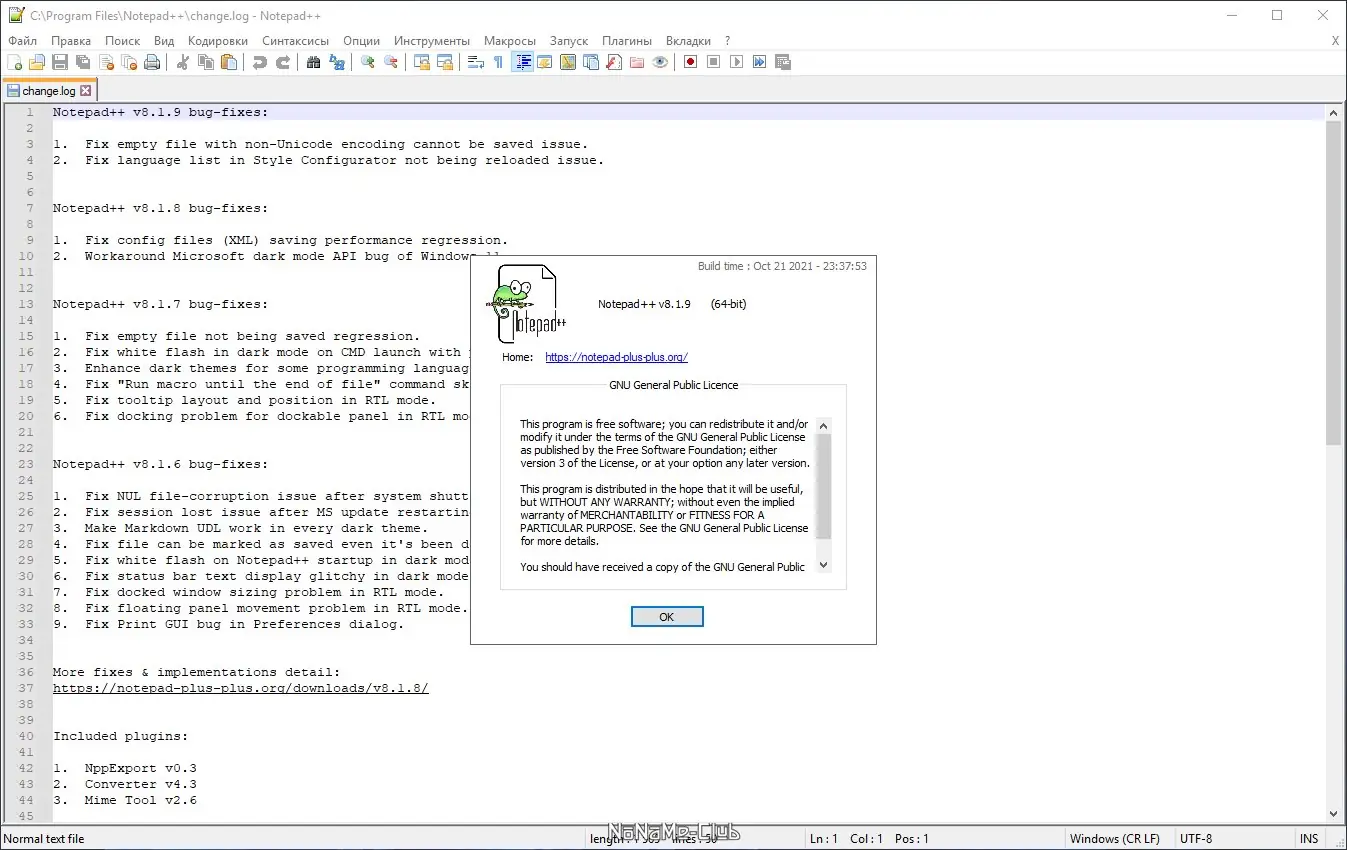The height and width of the screenshot is (850, 1347).
Task: Open Find with the binoculars icon
Action: click(314, 62)
